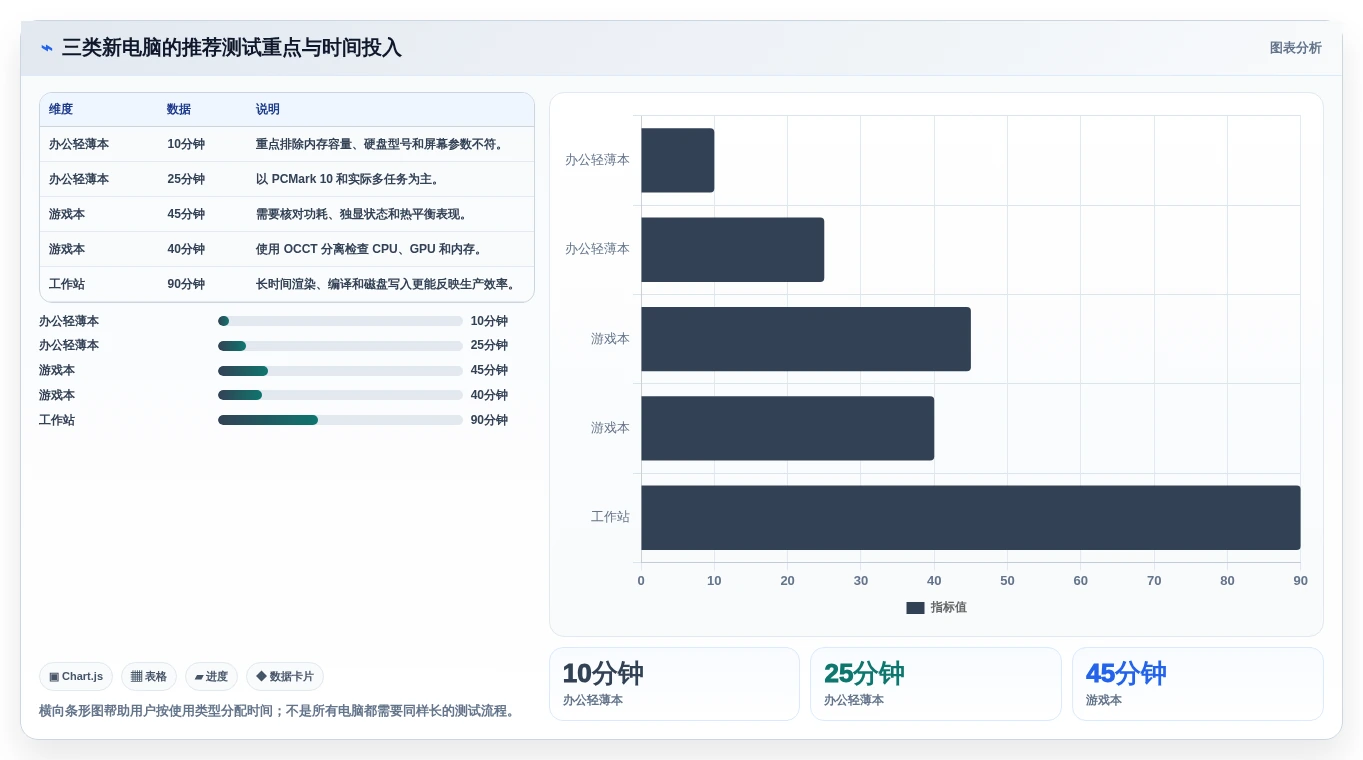Screen dimensions: 1363x760
Task: Click the 90分钟 cell in the table
Action: [186, 284]
